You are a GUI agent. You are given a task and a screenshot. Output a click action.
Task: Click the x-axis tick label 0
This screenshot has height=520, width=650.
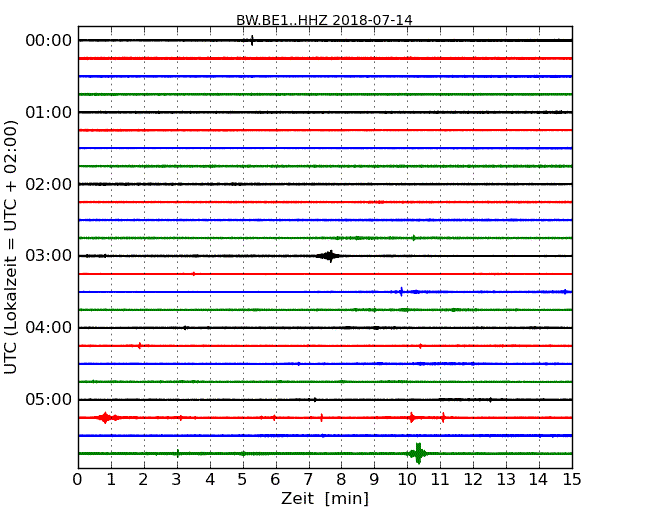click(x=78, y=479)
